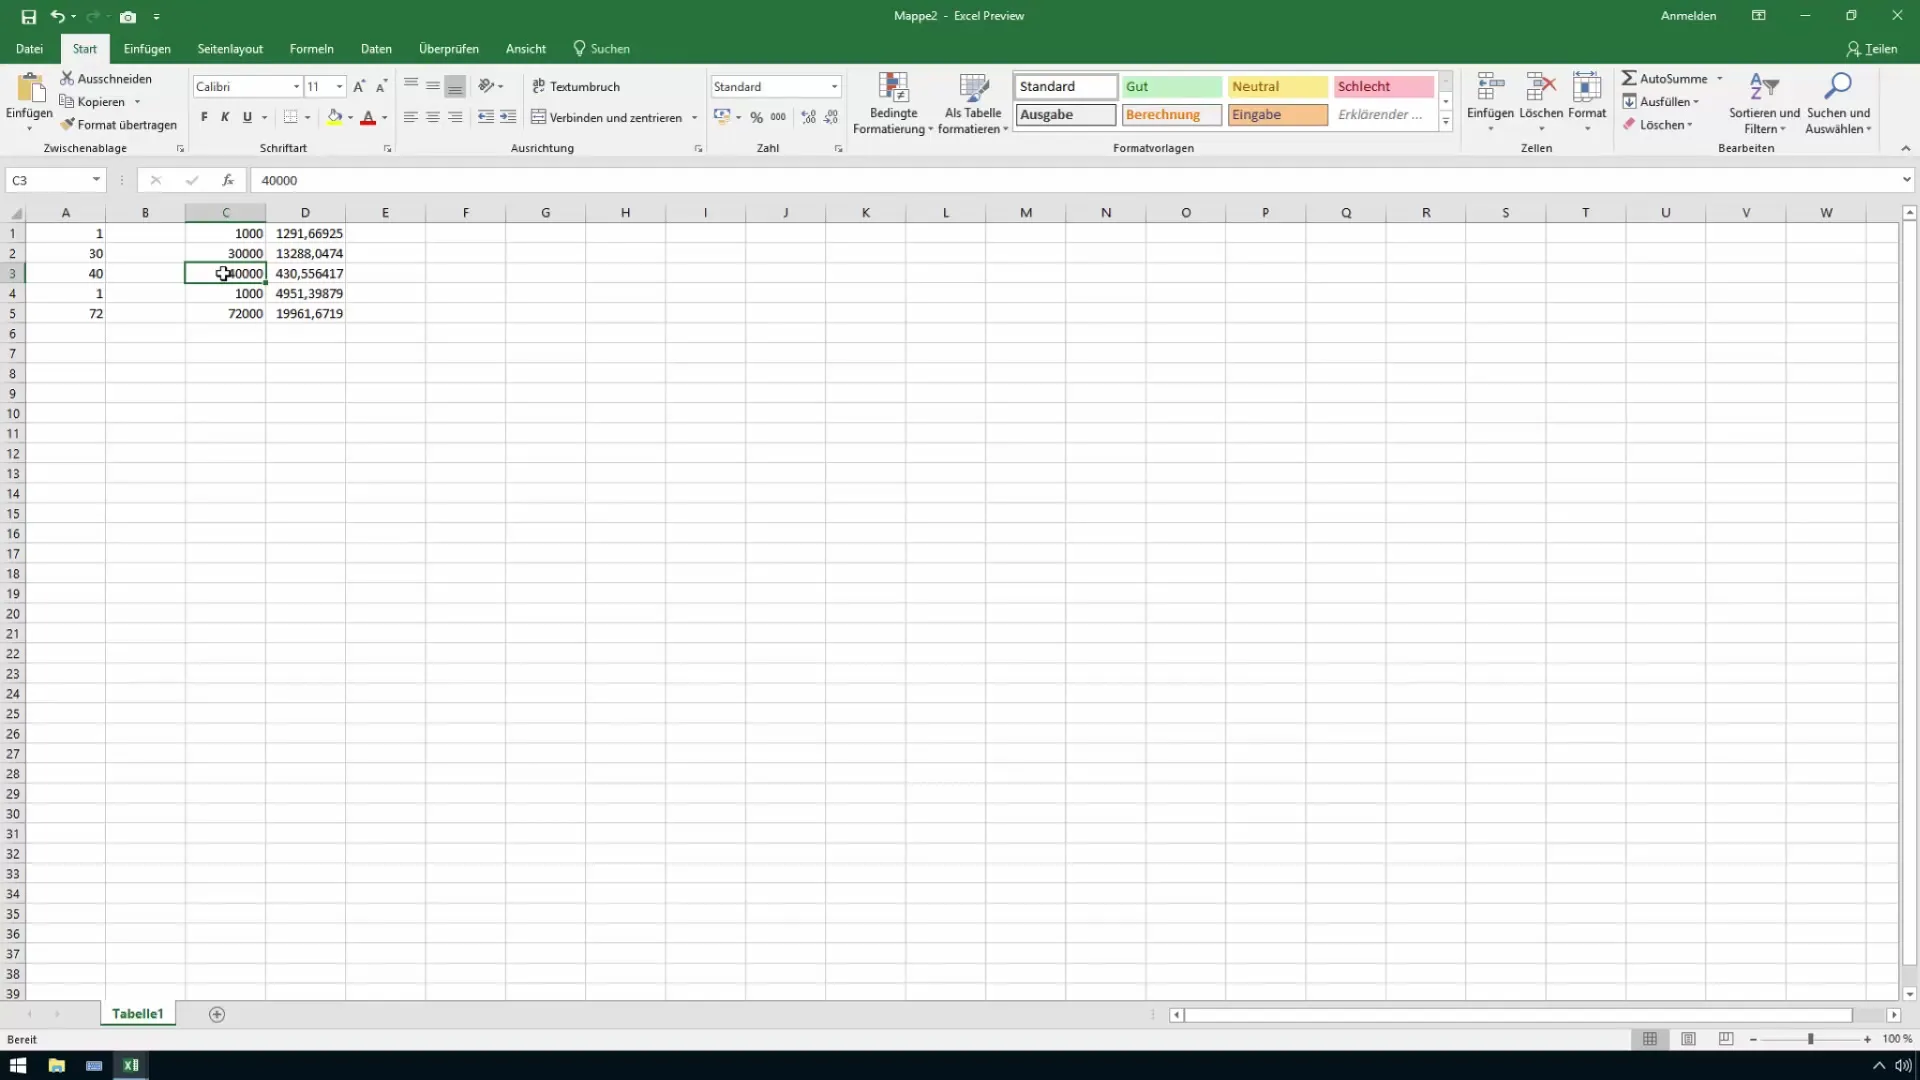
Task: Click cell D2 containing 13288,0474
Action: click(306, 253)
